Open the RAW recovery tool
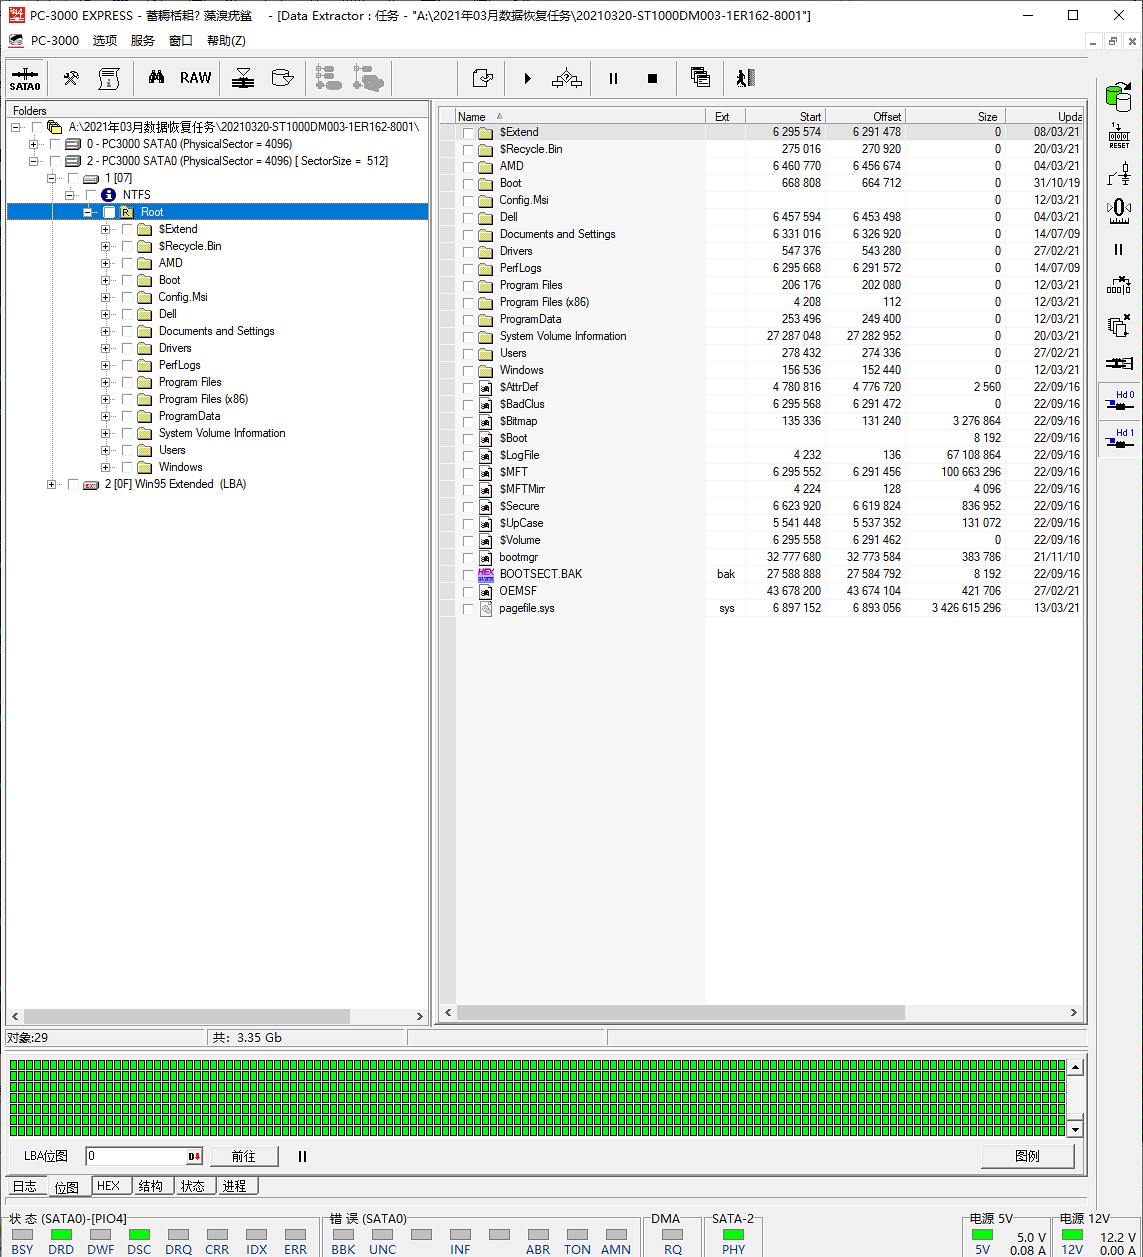Screen dimensions: 1143x1257 [x=195, y=78]
